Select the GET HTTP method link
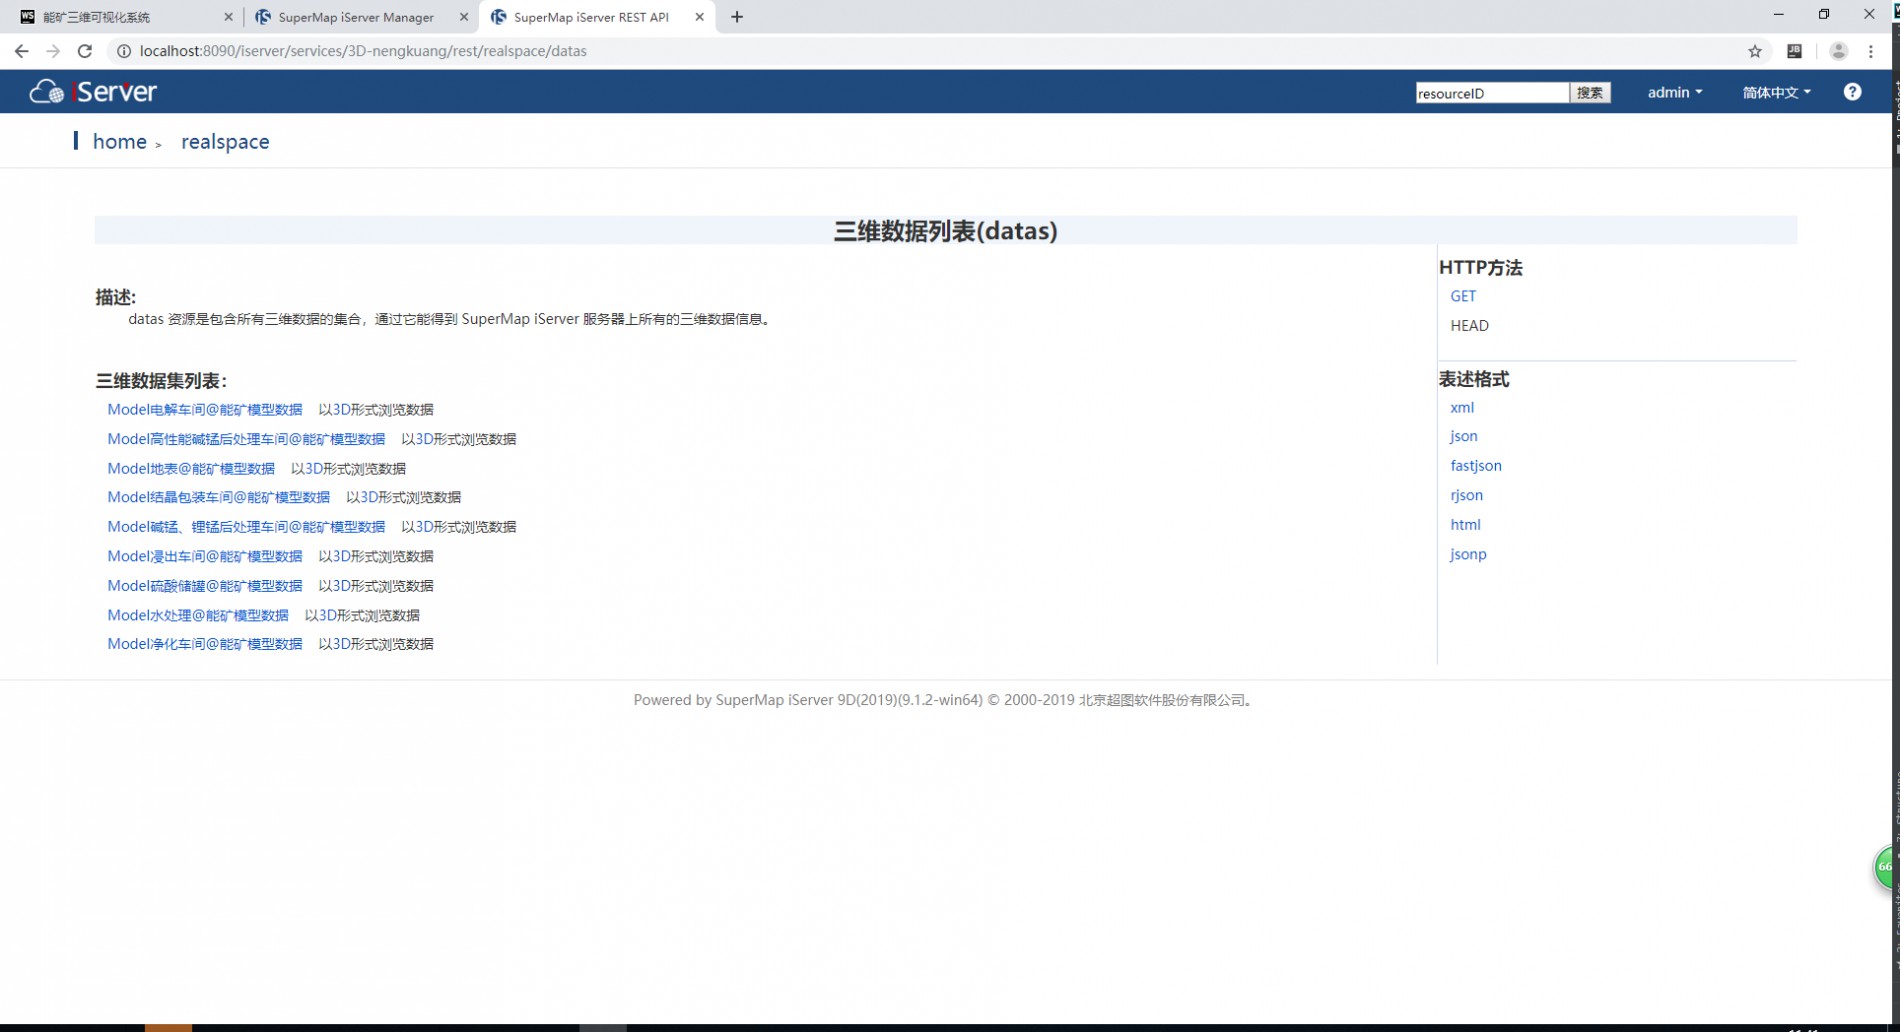The image size is (1900, 1032). click(1463, 296)
